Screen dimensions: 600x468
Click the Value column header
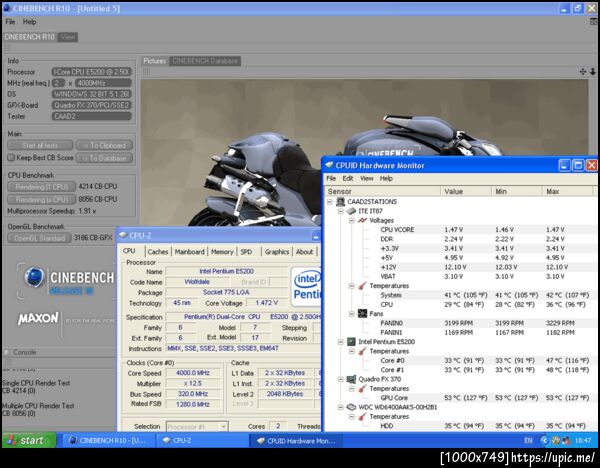point(466,191)
